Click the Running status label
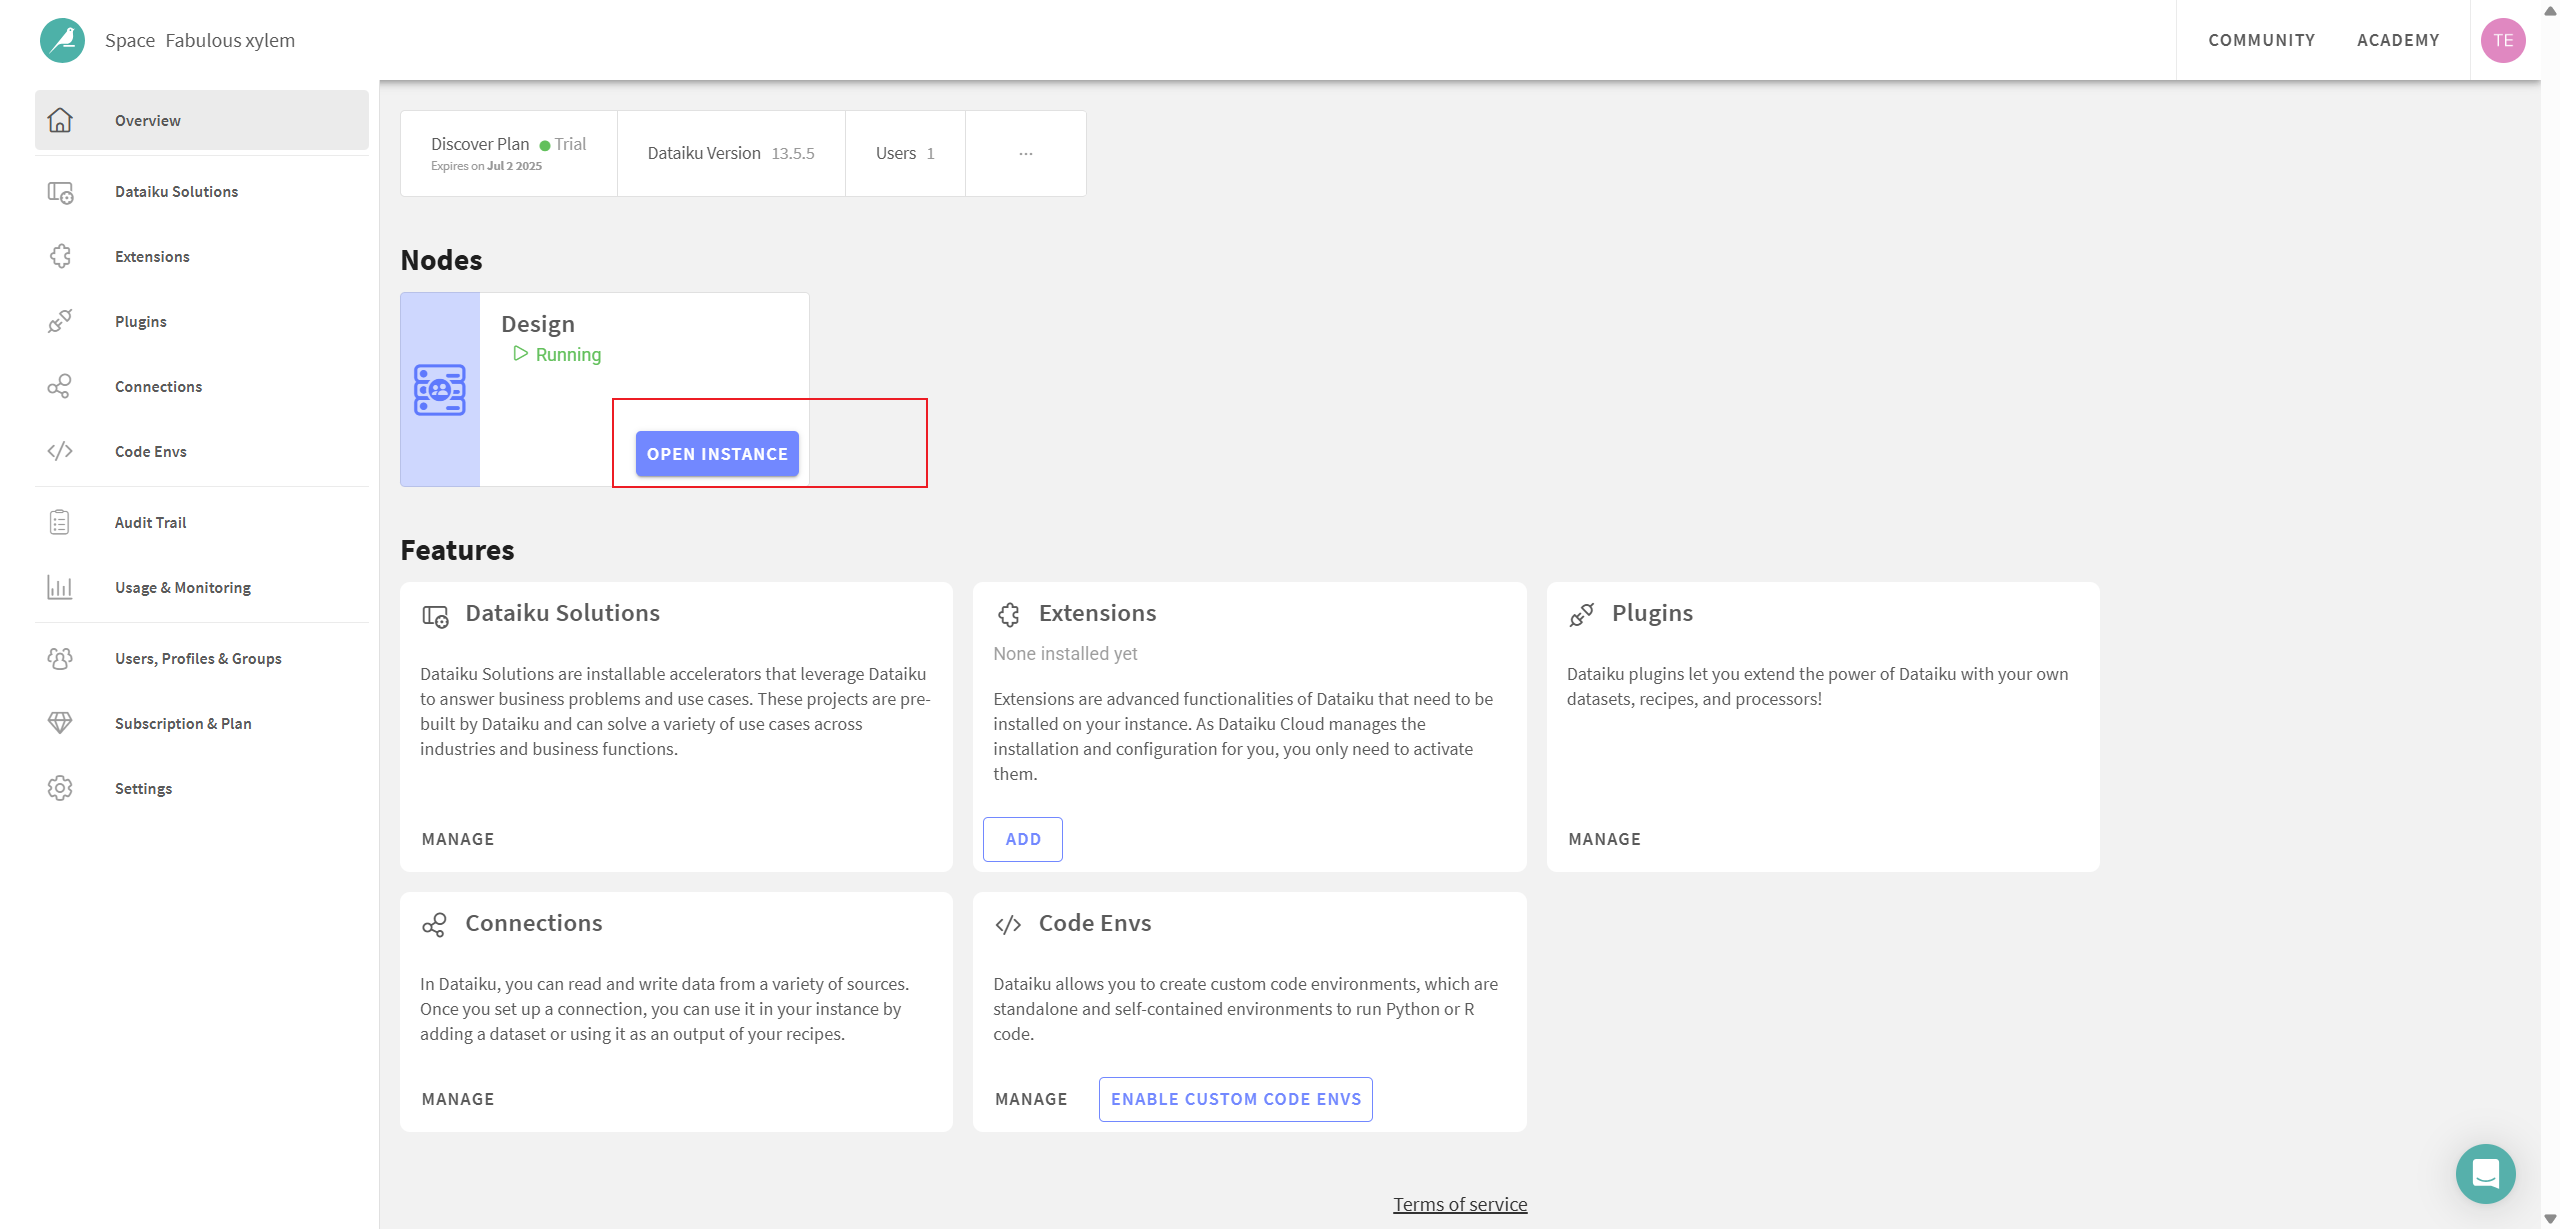 [x=568, y=355]
